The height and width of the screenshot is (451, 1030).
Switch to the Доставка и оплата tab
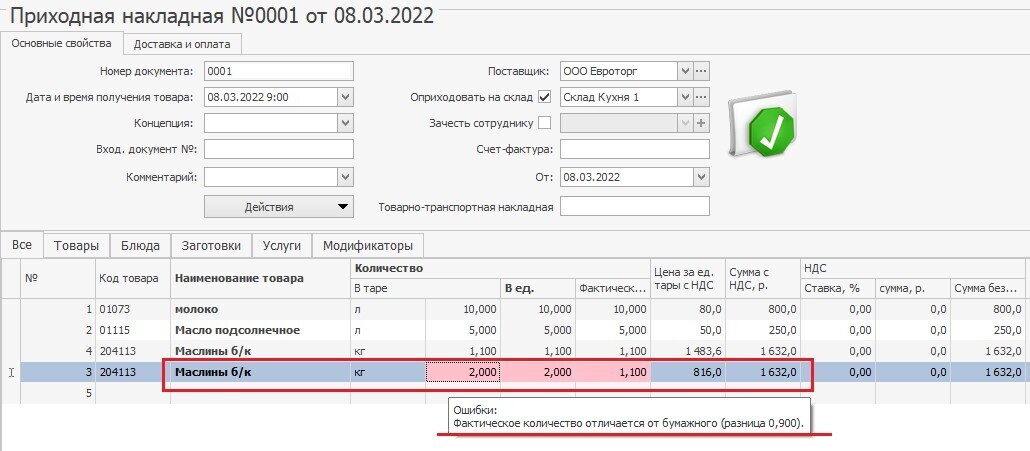coord(182,44)
